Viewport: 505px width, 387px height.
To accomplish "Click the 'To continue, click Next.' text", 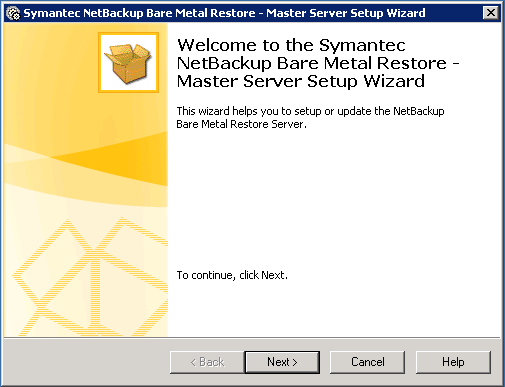I will click(232, 275).
